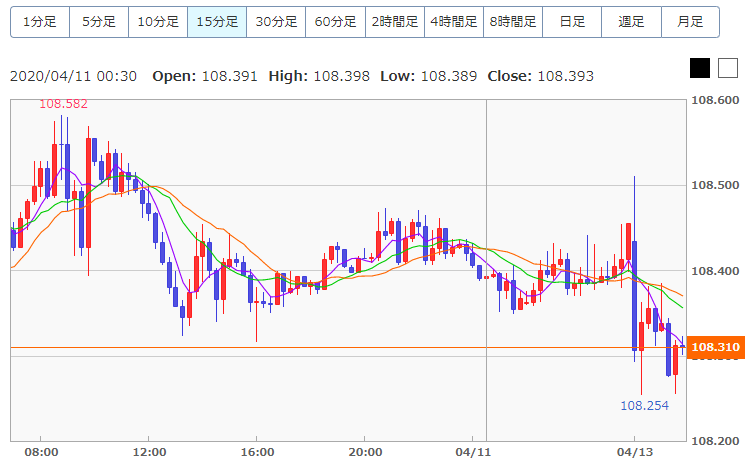Click the 108.254 low price marker
This screenshot has height=466, width=751.
pyautogui.click(x=644, y=406)
